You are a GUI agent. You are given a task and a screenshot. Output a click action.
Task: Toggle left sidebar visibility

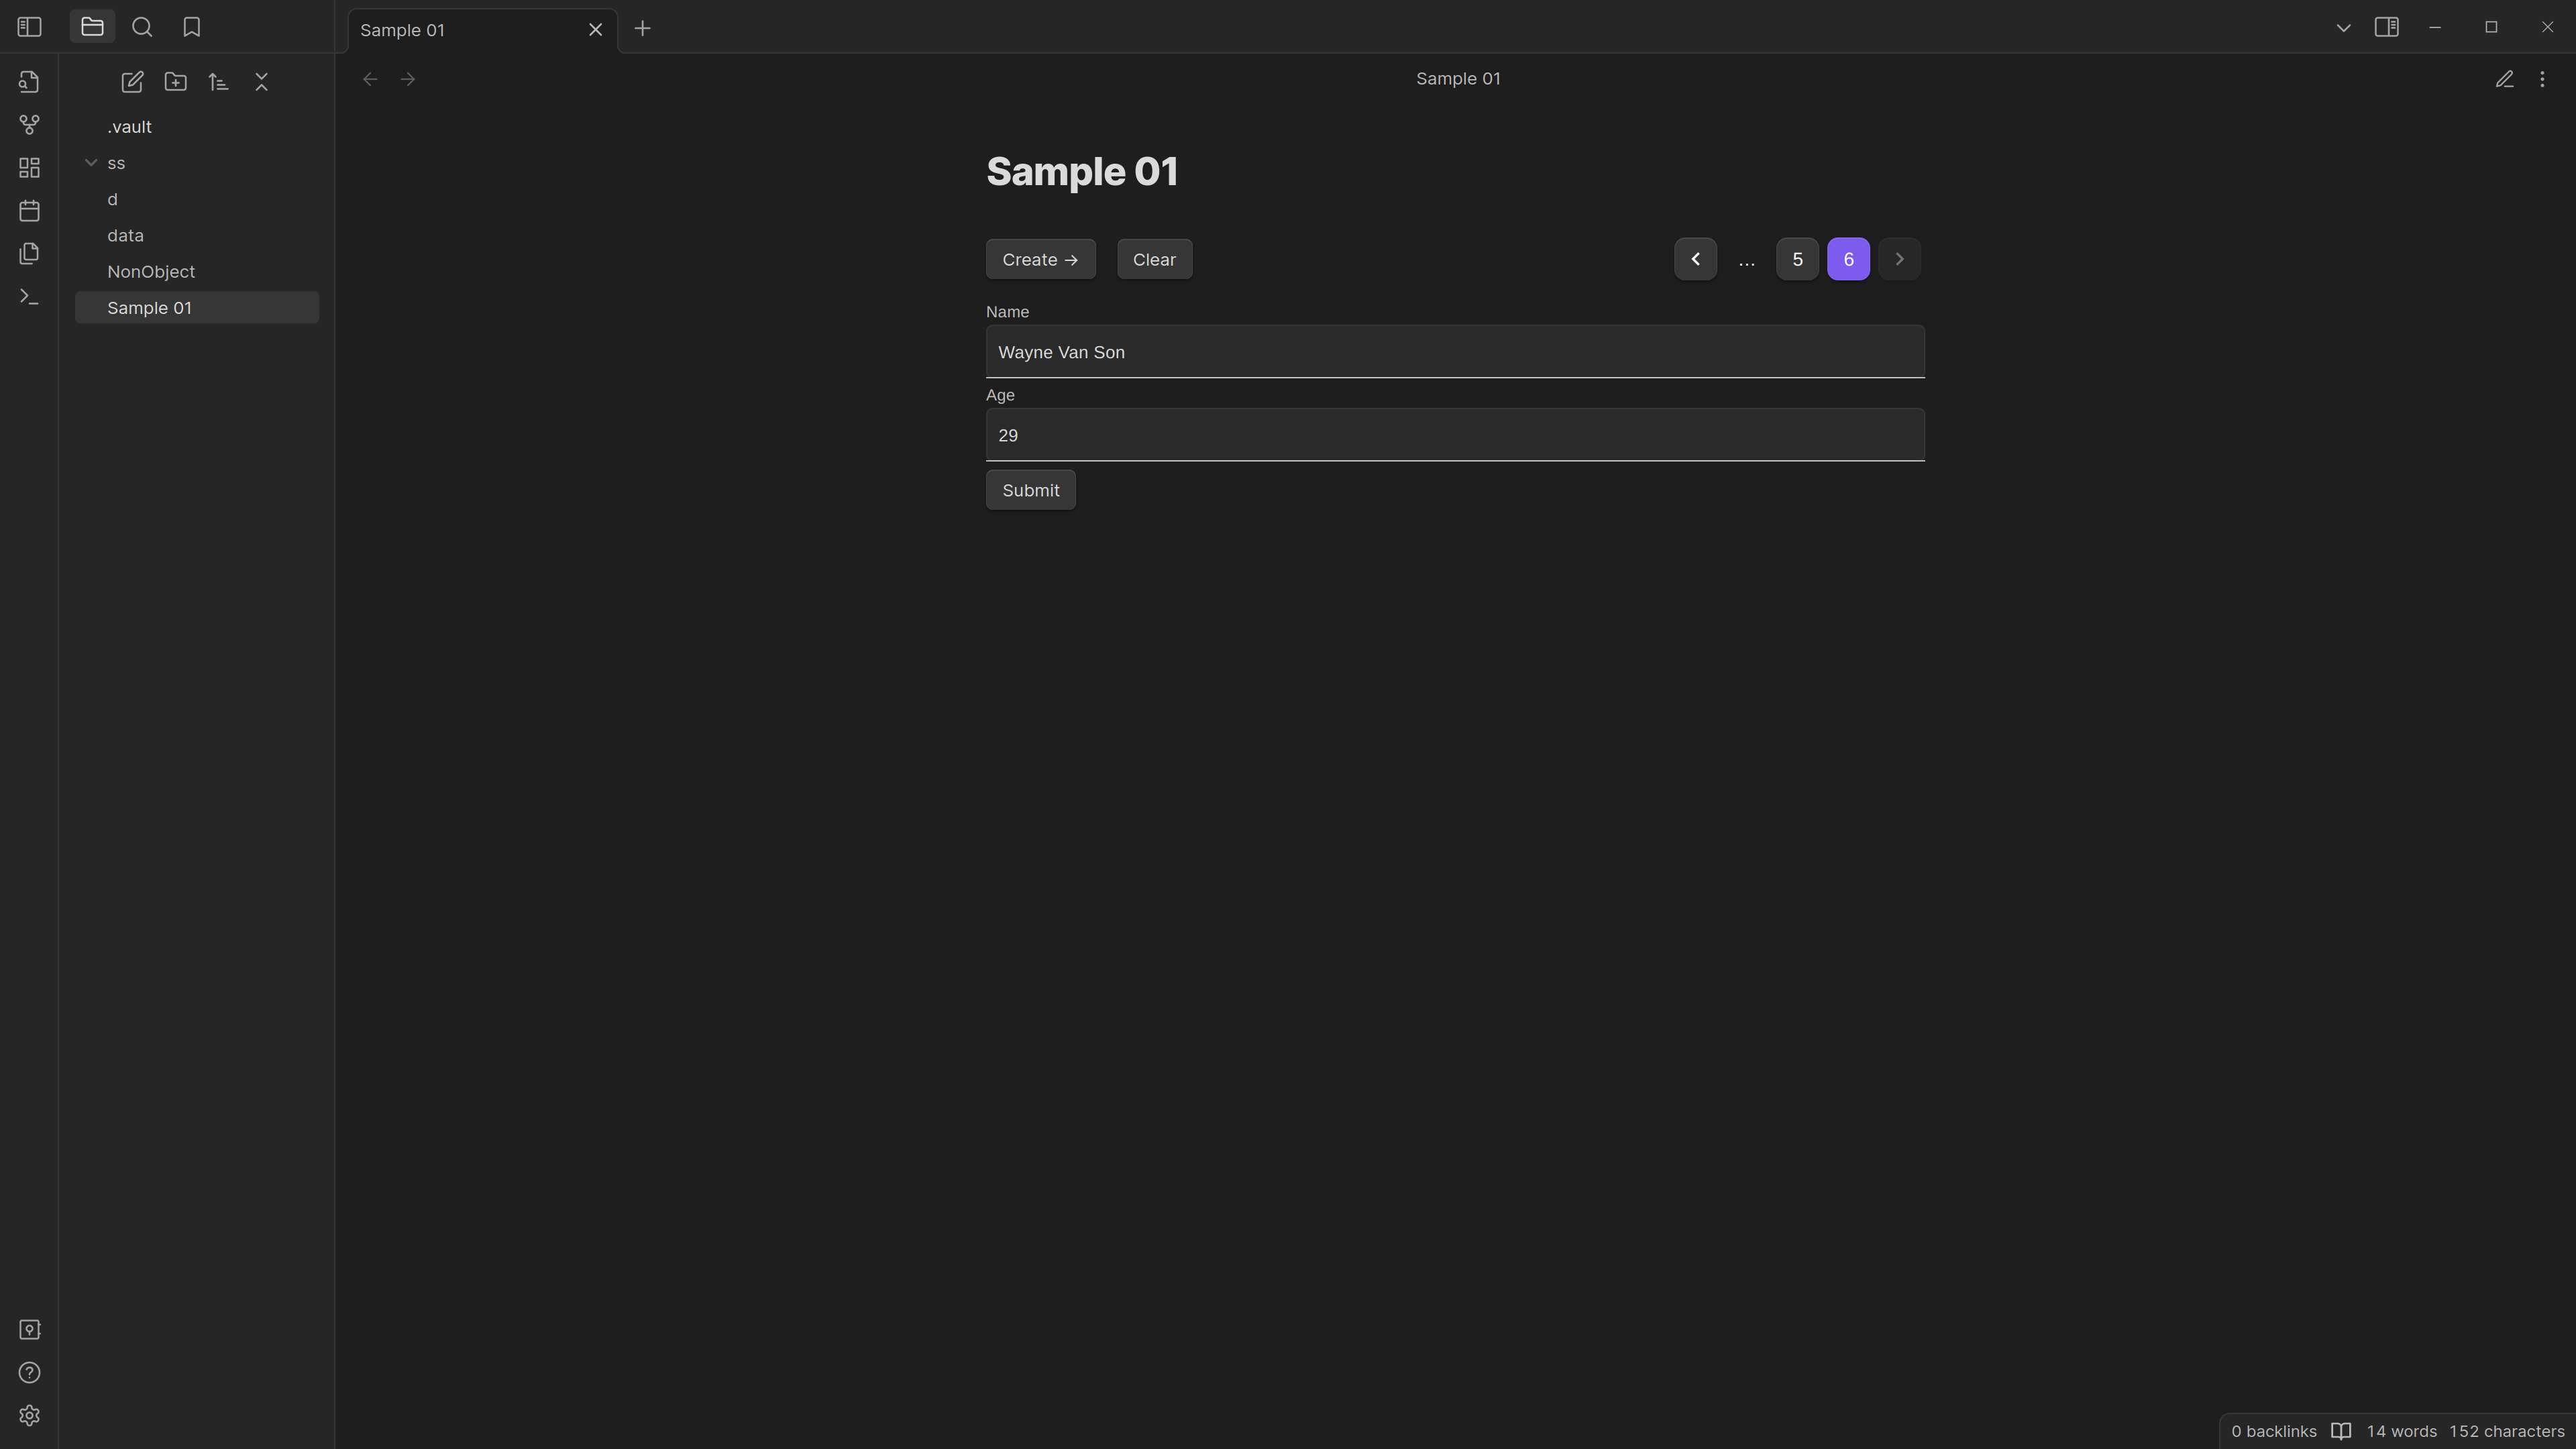pyautogui.click(x=29, y=27)
